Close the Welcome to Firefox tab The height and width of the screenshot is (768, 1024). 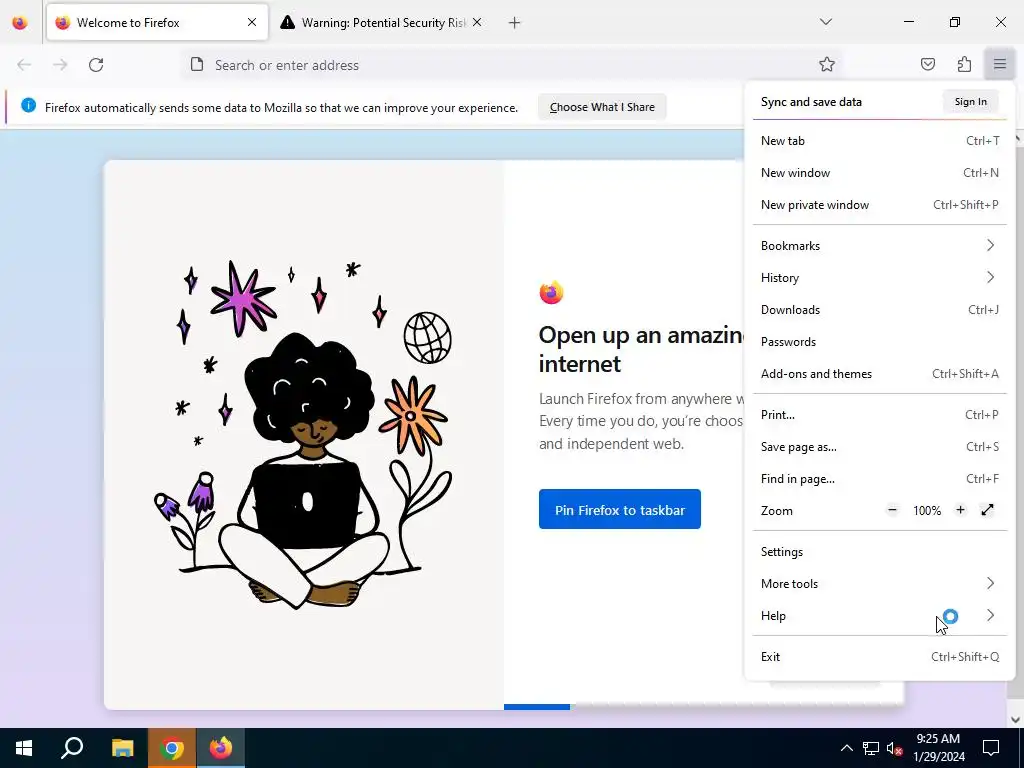click(x=252, y=22)
